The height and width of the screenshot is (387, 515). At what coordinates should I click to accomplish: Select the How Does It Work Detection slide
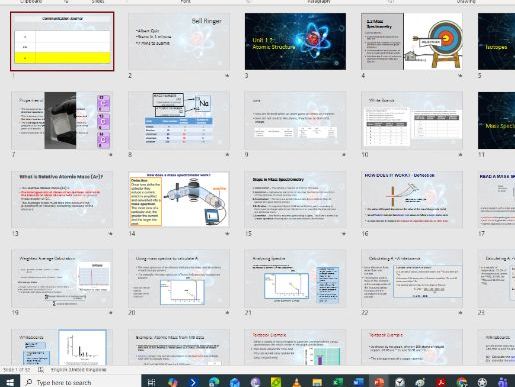412,199
